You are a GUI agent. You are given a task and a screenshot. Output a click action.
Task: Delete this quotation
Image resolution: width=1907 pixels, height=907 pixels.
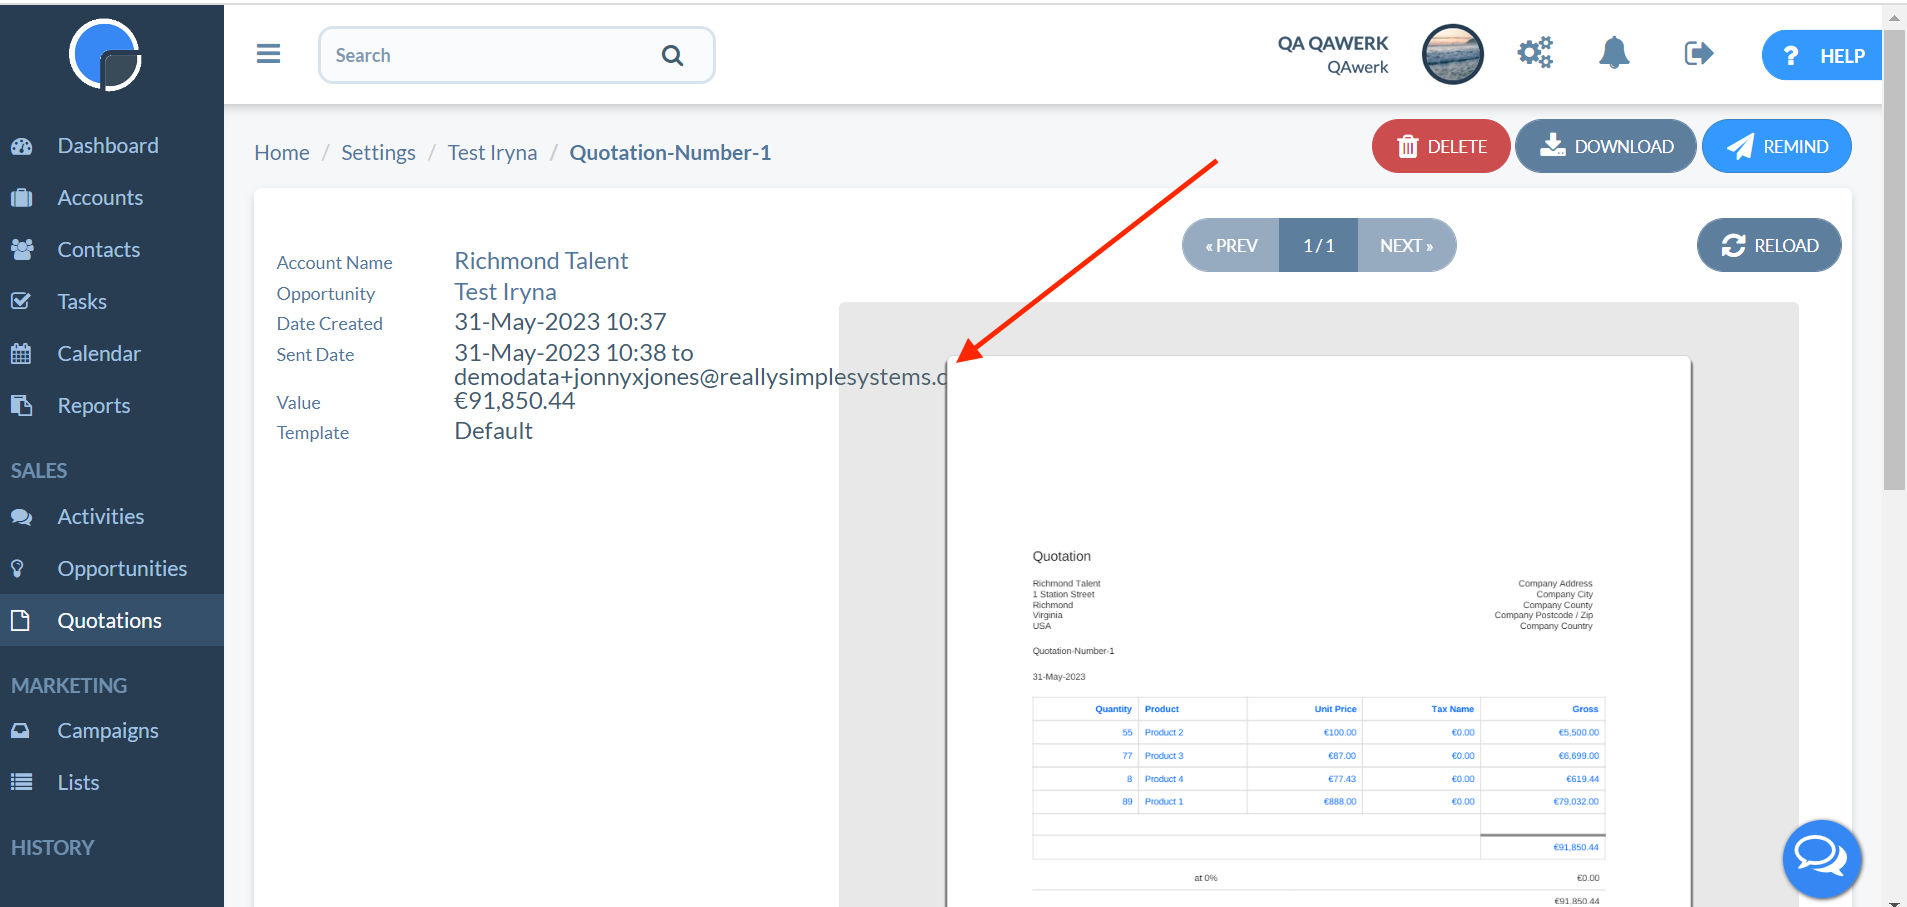pyautogui.click(x=1441, y=146)
